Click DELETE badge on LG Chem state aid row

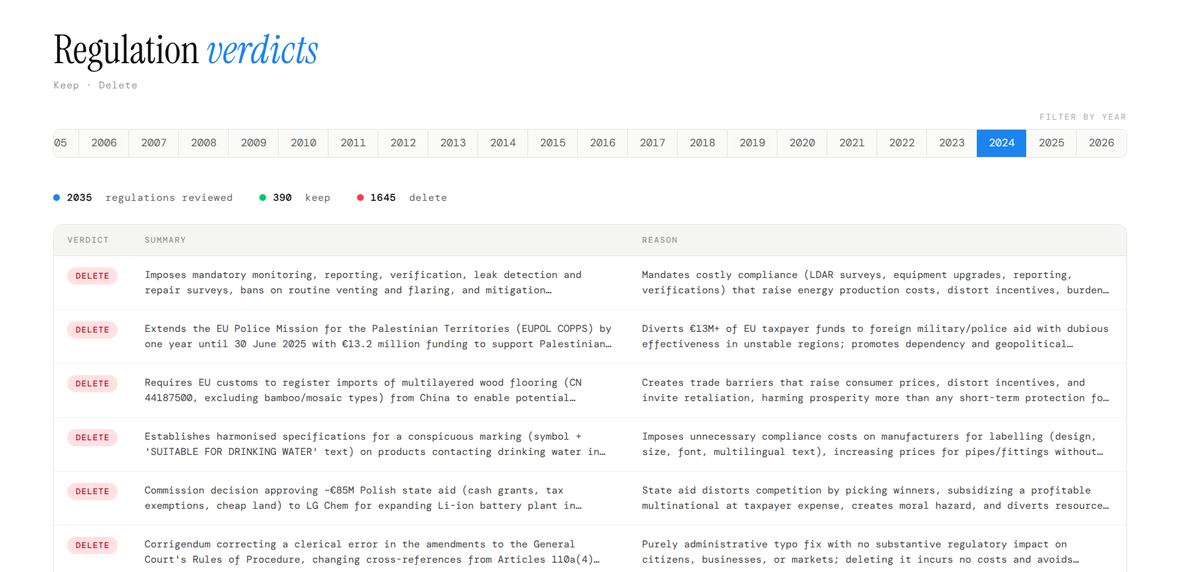click(x=93, y=491)
